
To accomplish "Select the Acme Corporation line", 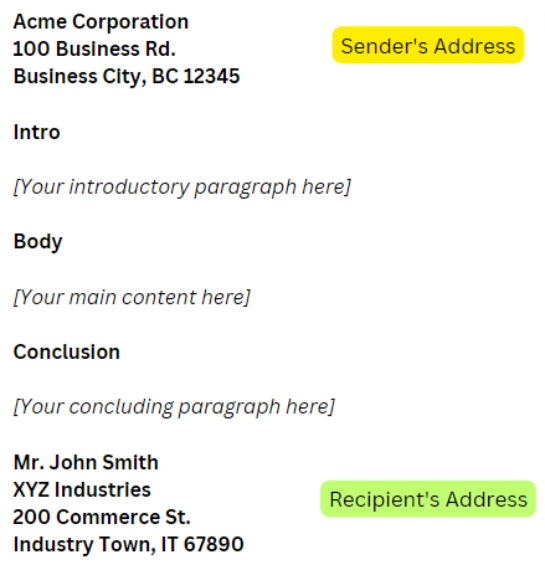I will pos(101,22).
